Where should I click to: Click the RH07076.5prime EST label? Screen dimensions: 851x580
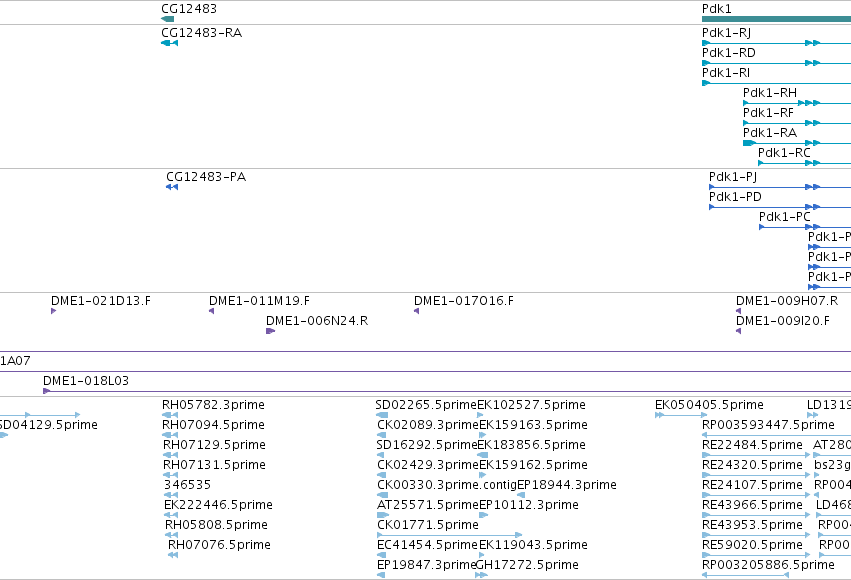219,545
